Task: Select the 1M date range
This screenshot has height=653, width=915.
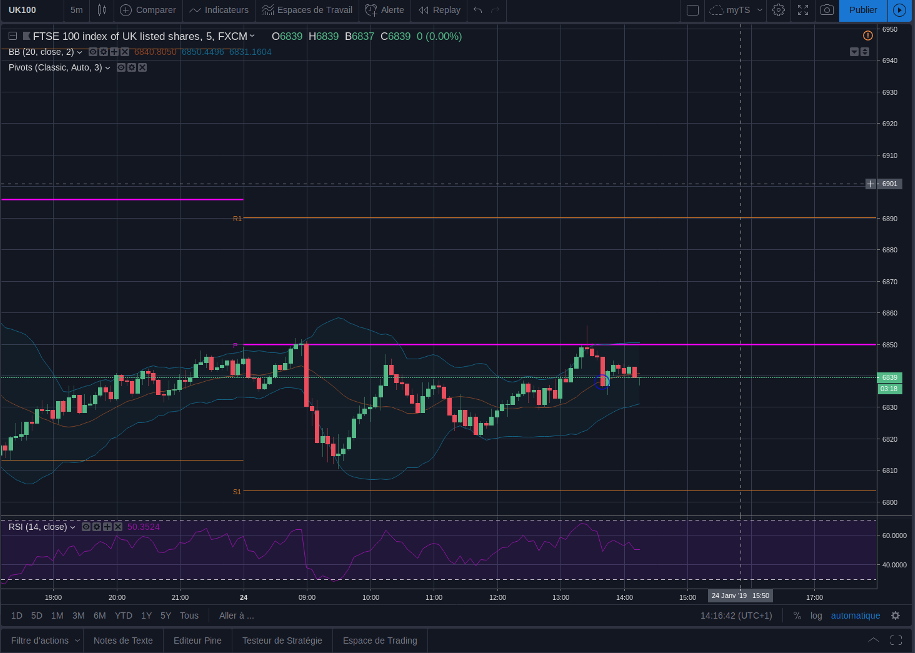Action: point(57,616)
